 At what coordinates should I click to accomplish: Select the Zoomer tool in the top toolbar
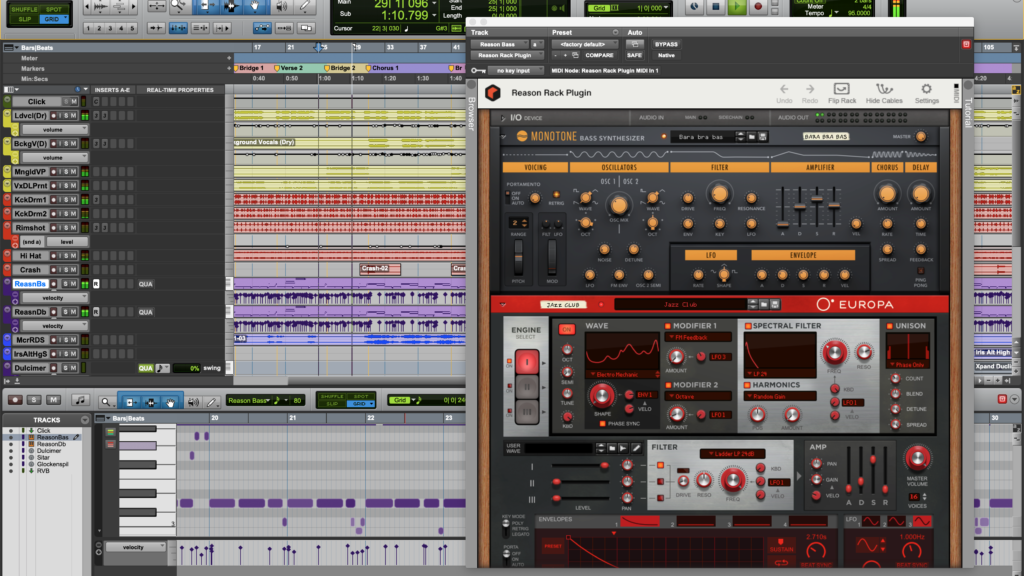(x=178, y=6)
